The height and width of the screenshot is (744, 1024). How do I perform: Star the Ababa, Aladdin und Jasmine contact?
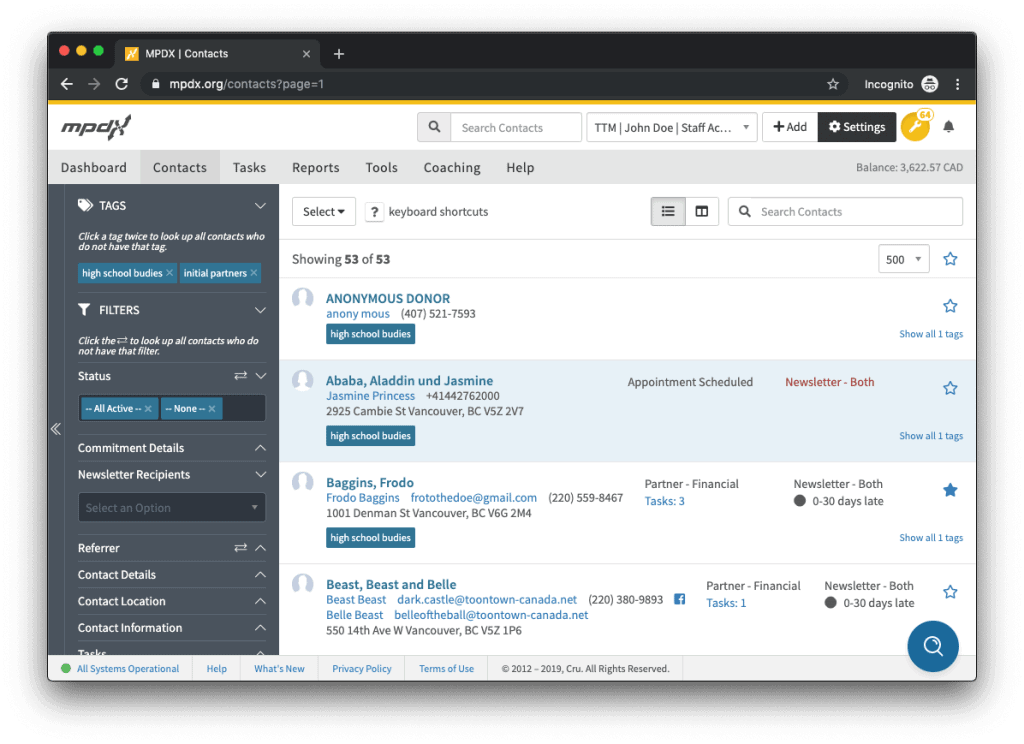[950, 388]
